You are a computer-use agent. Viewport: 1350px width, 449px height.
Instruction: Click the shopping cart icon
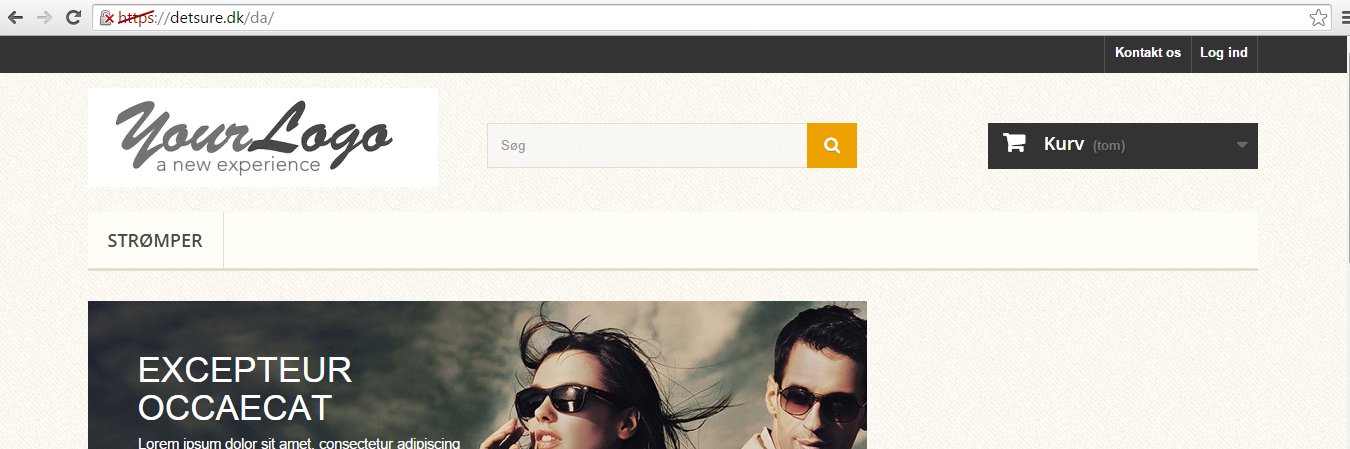click(x=1014, y=144)
